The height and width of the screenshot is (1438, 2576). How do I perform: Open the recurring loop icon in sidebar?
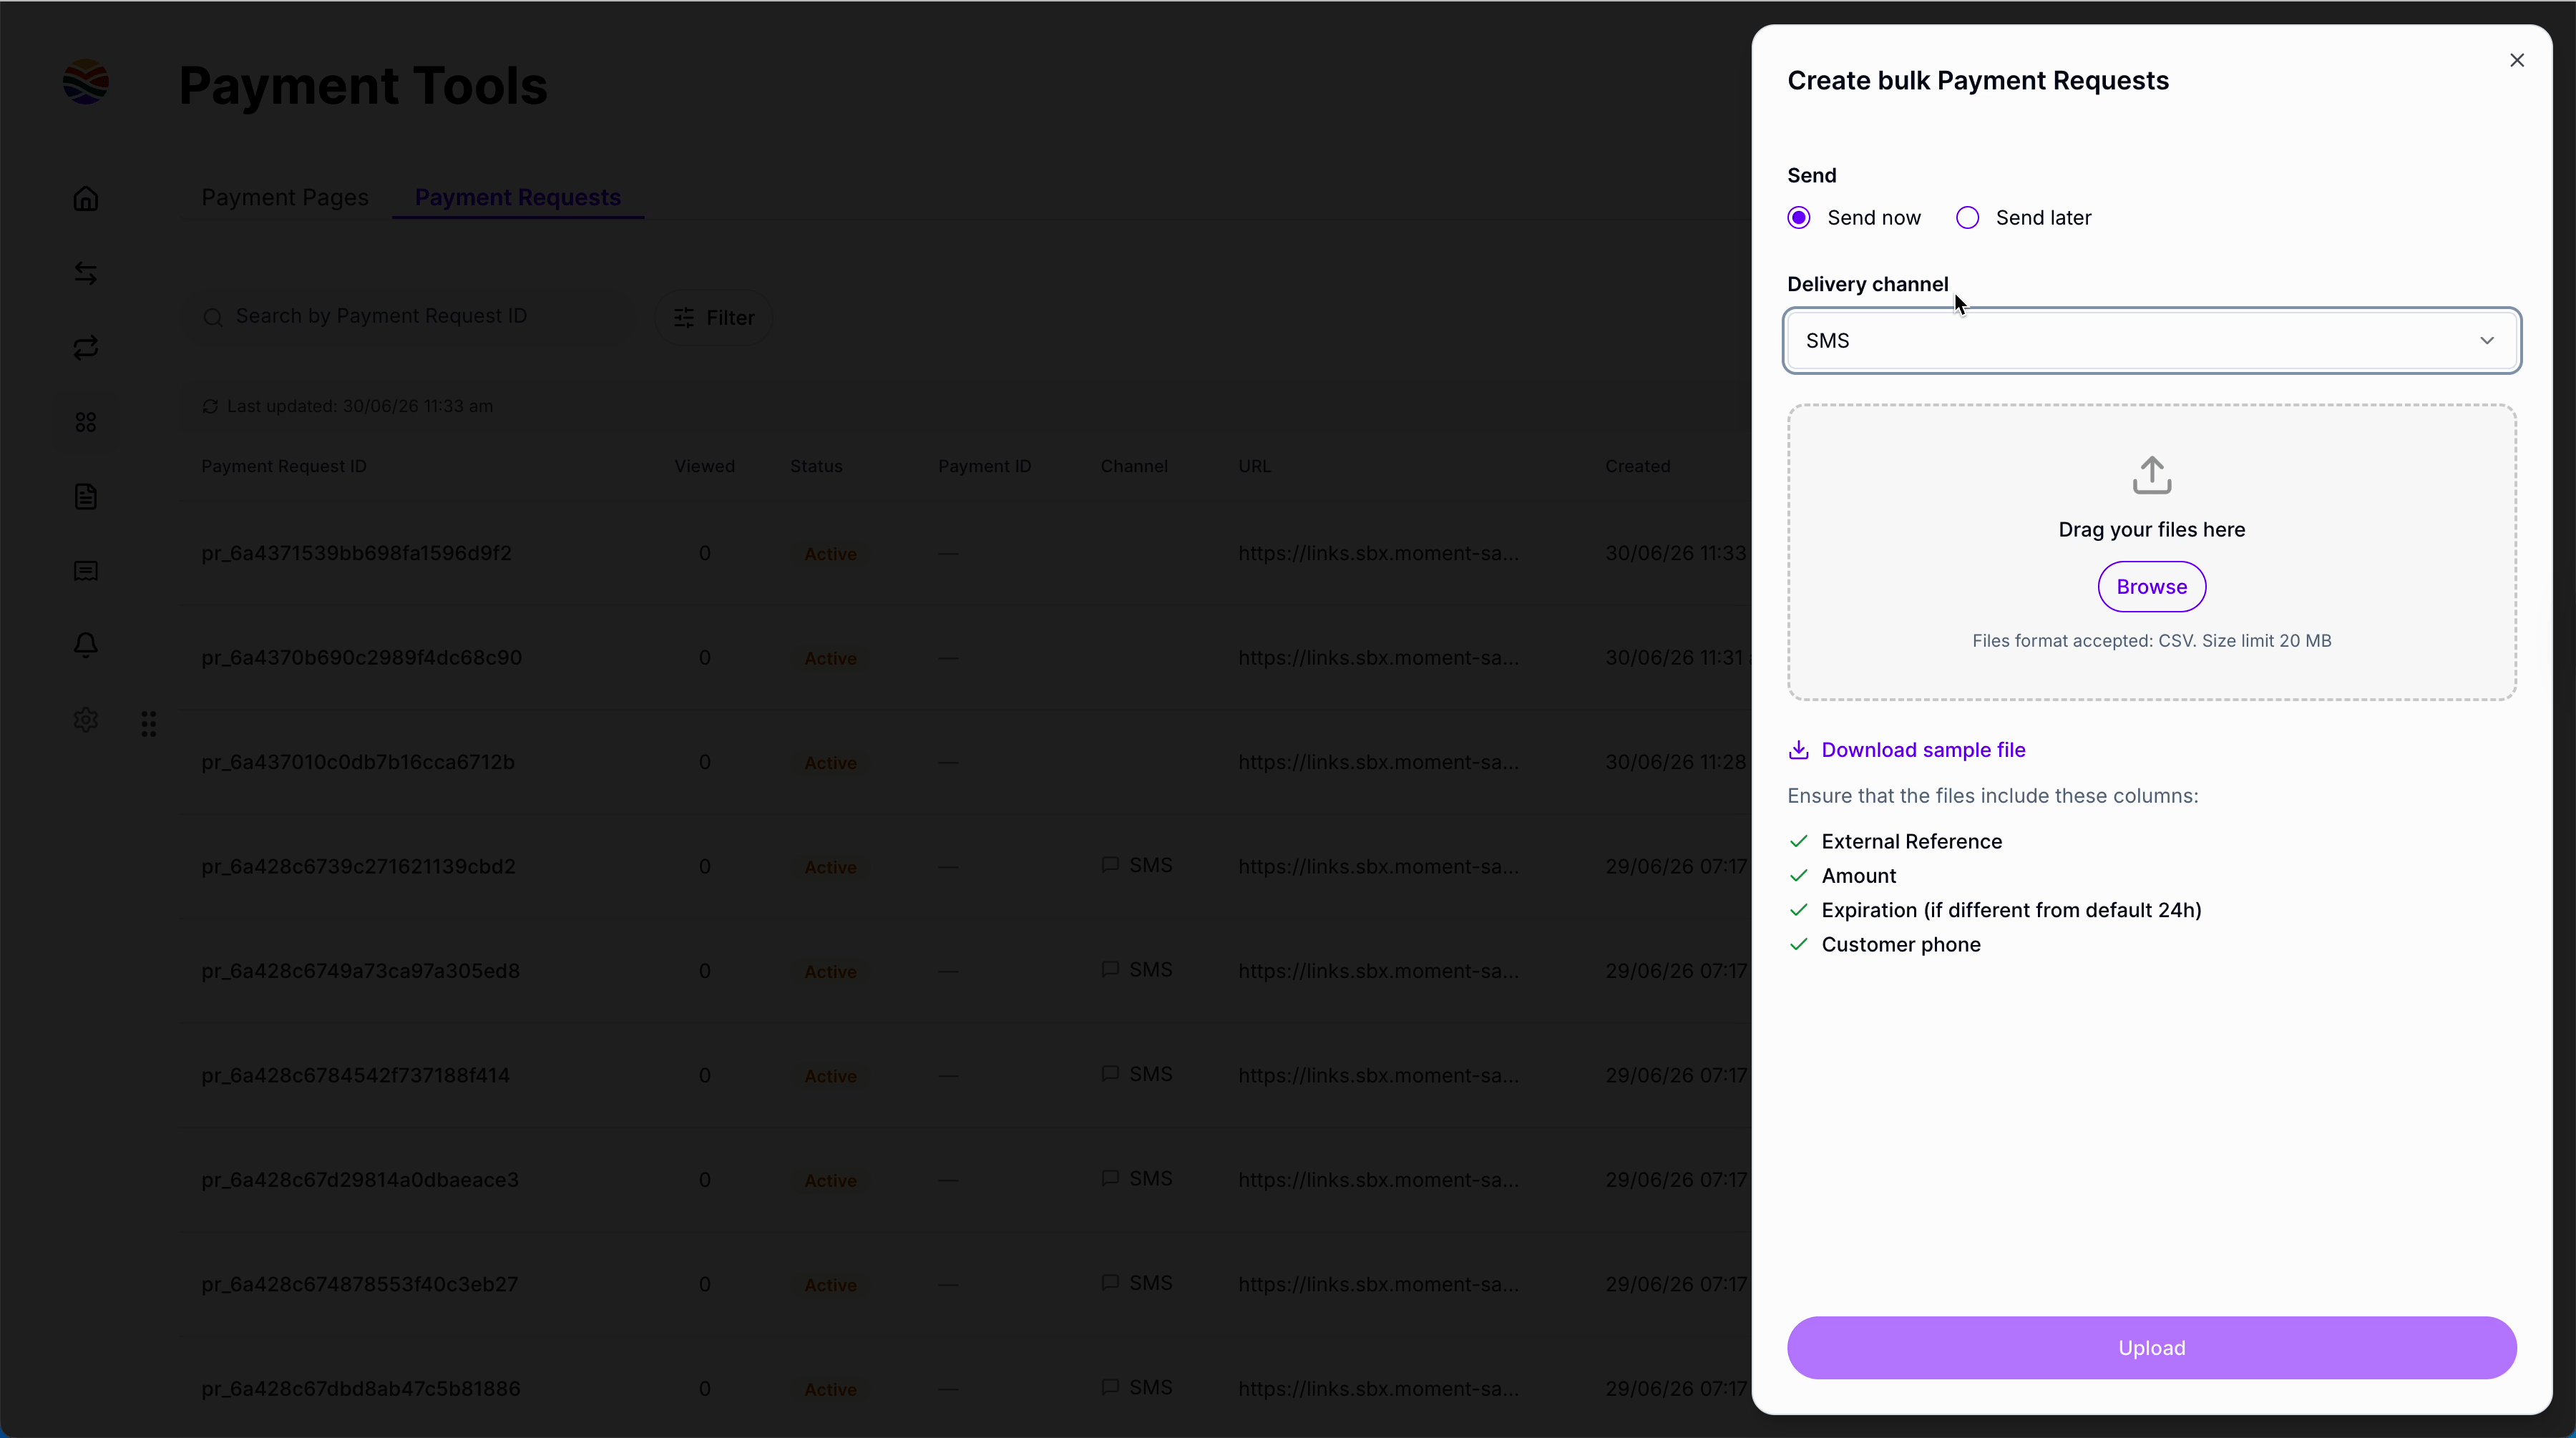[86, 347]
